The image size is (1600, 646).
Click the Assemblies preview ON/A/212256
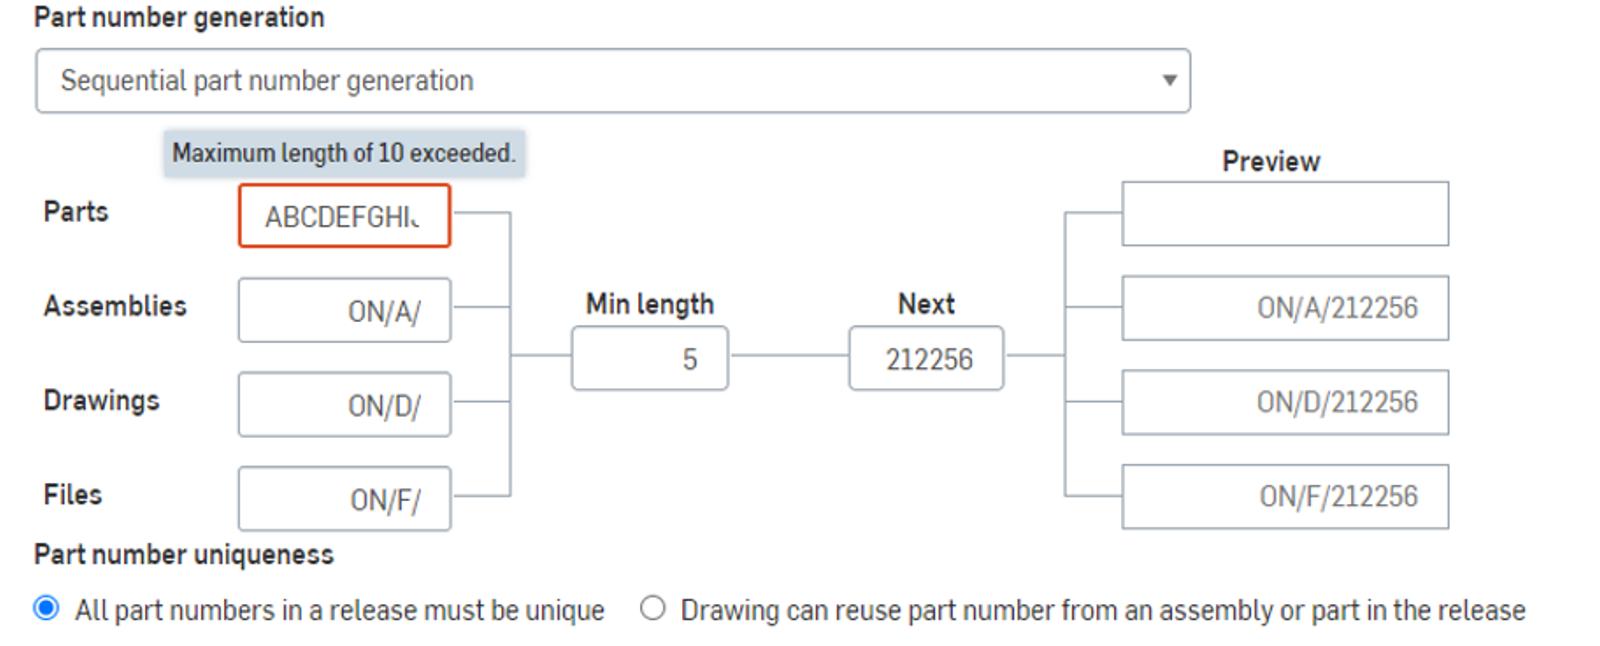[1285, 308]
